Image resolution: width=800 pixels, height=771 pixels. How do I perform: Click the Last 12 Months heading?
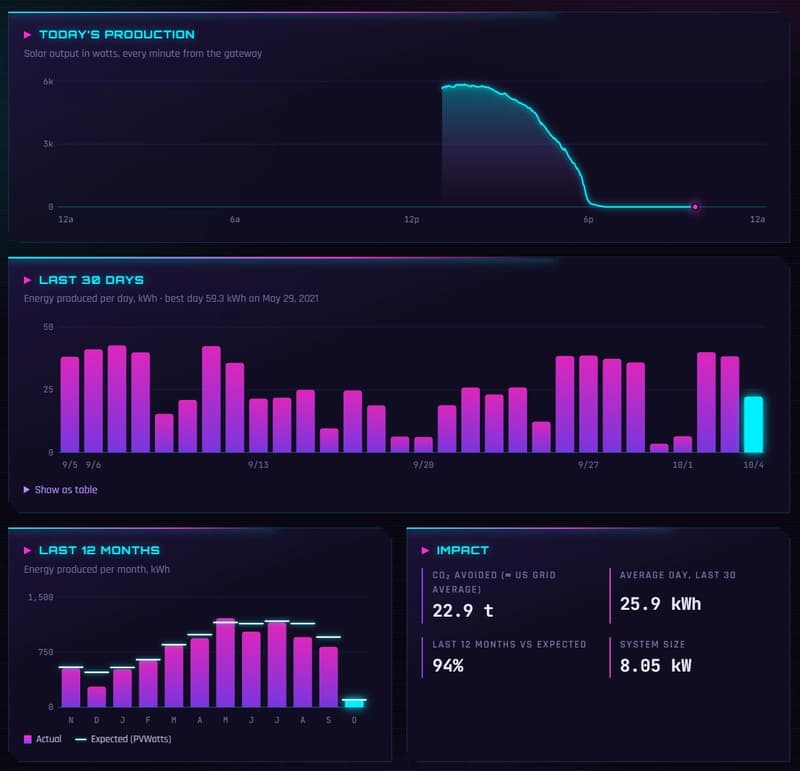99,551
